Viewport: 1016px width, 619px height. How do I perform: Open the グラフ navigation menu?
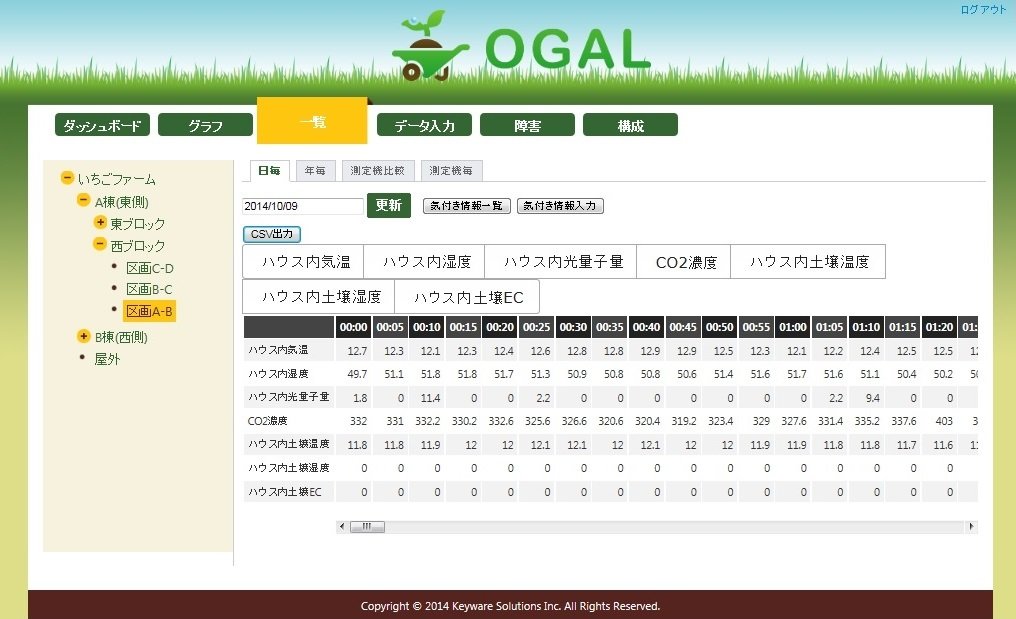tap(205, 126)
